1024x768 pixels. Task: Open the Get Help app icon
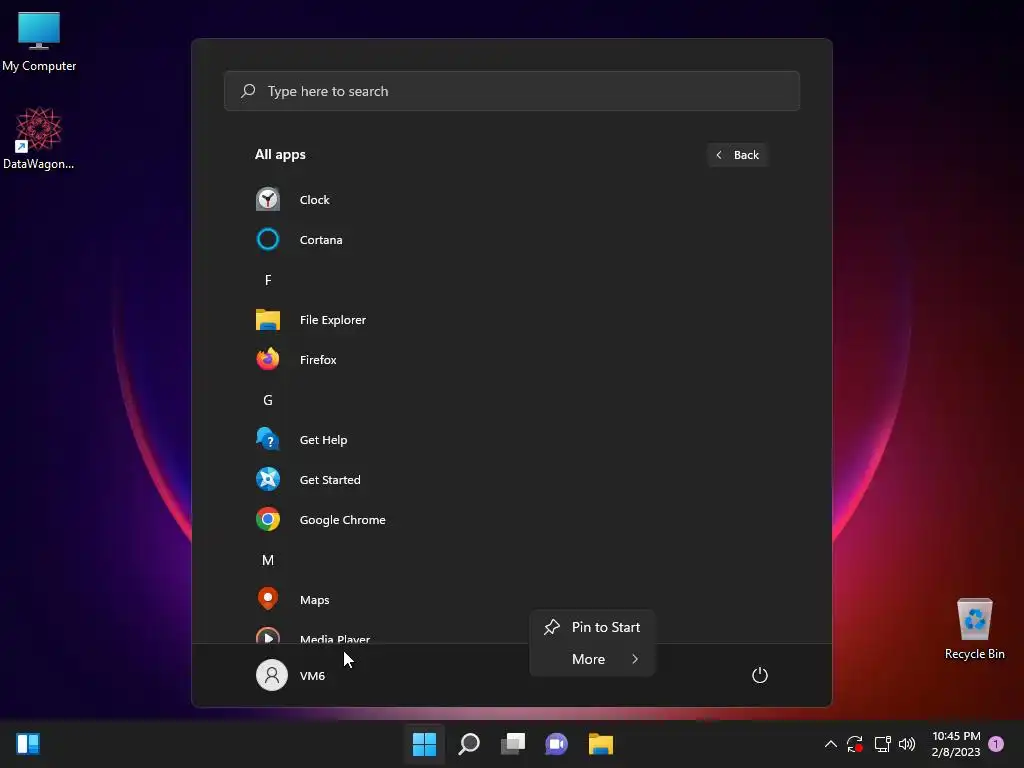pos(268,440)
